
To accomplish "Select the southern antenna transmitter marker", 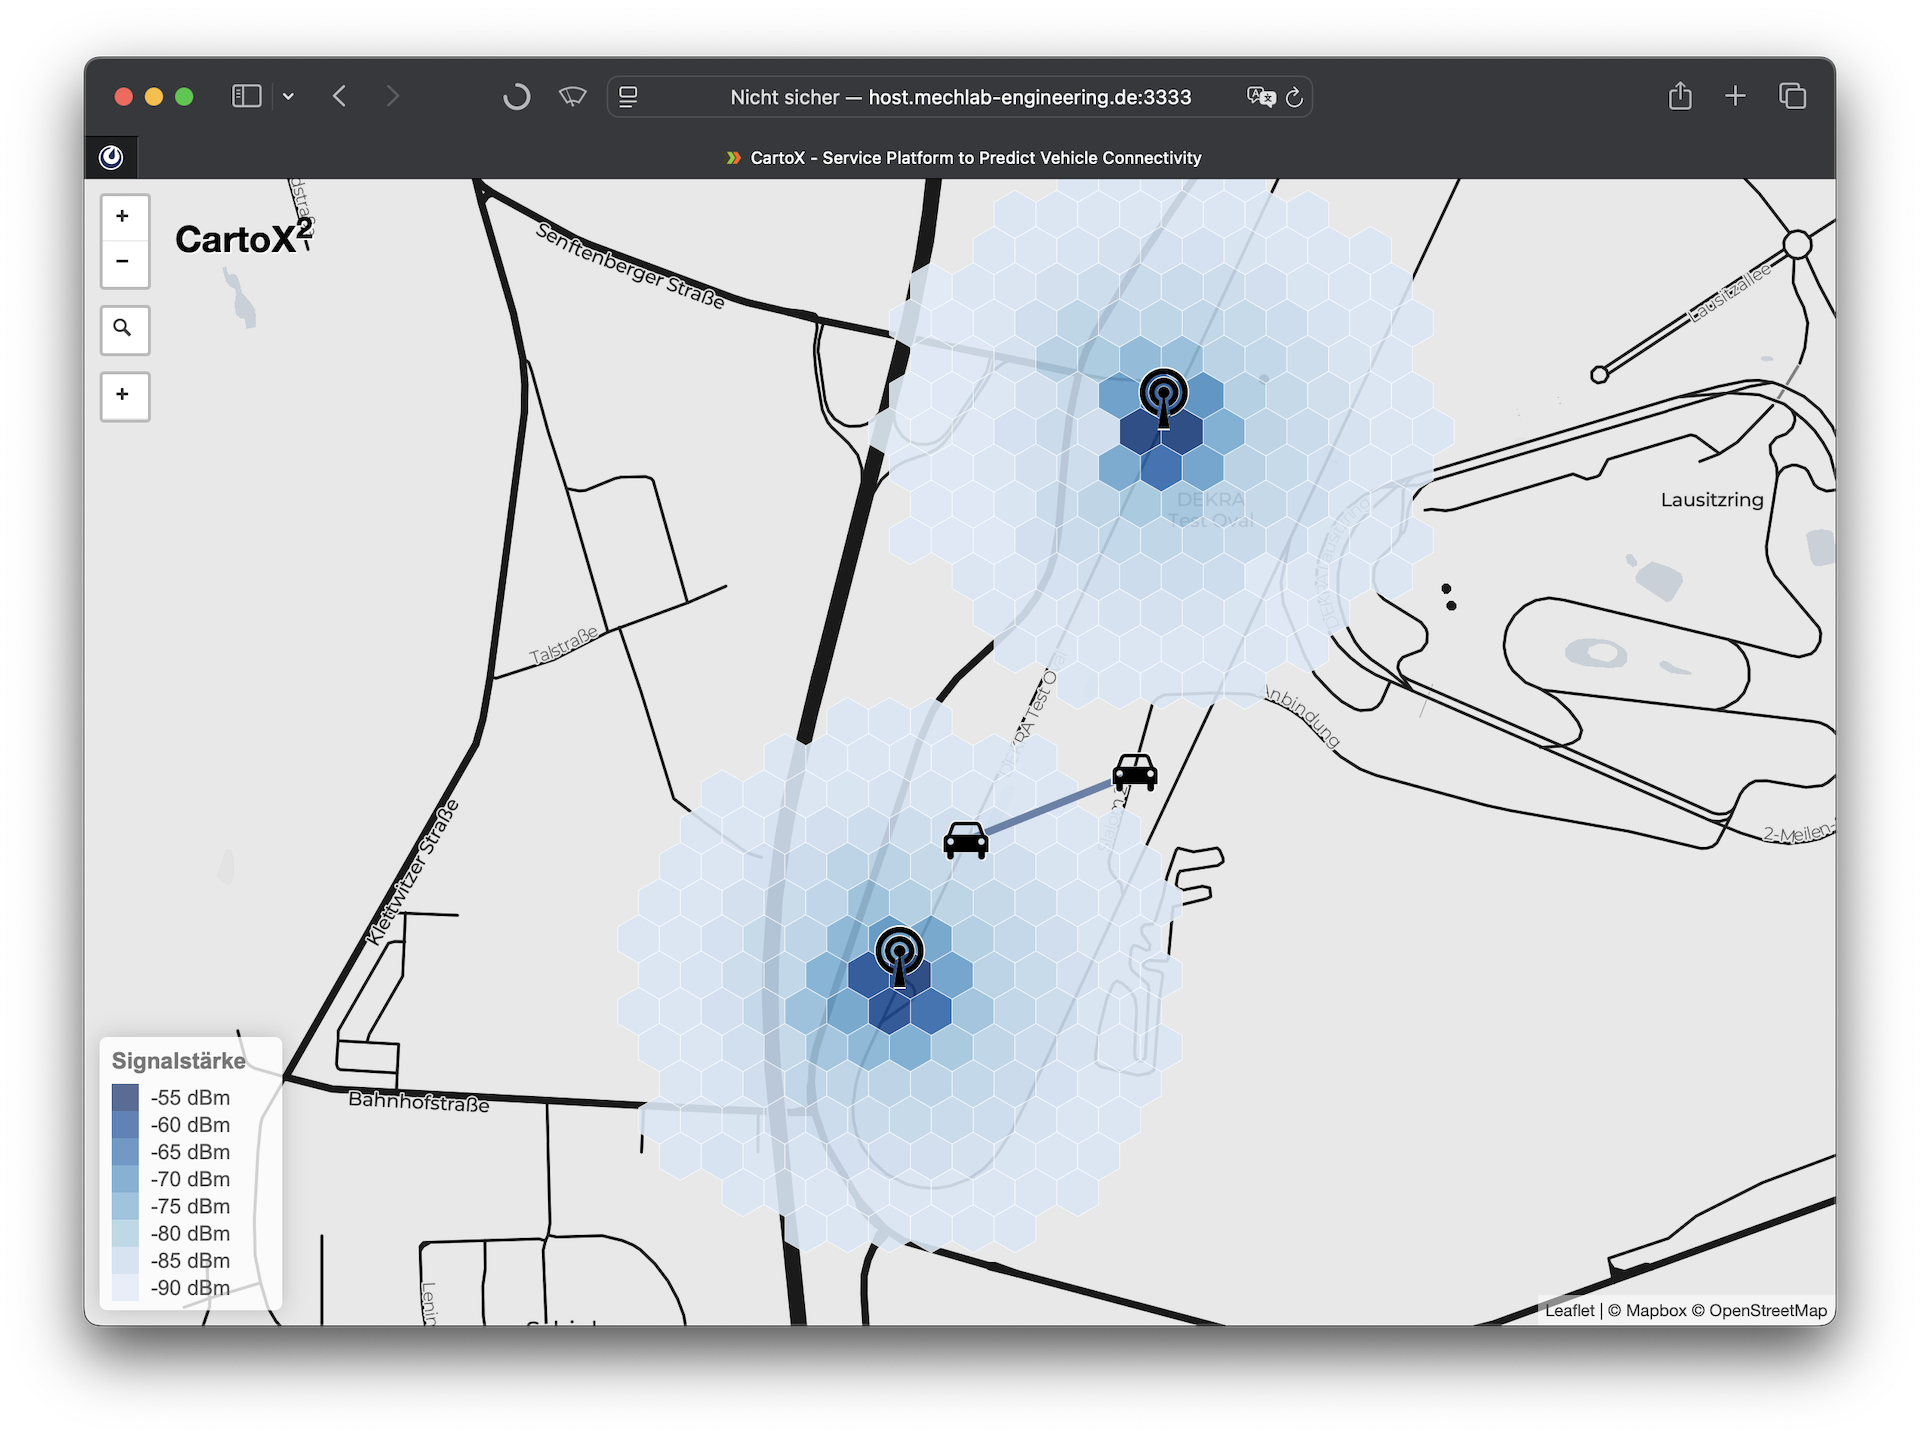I will 901,952.
